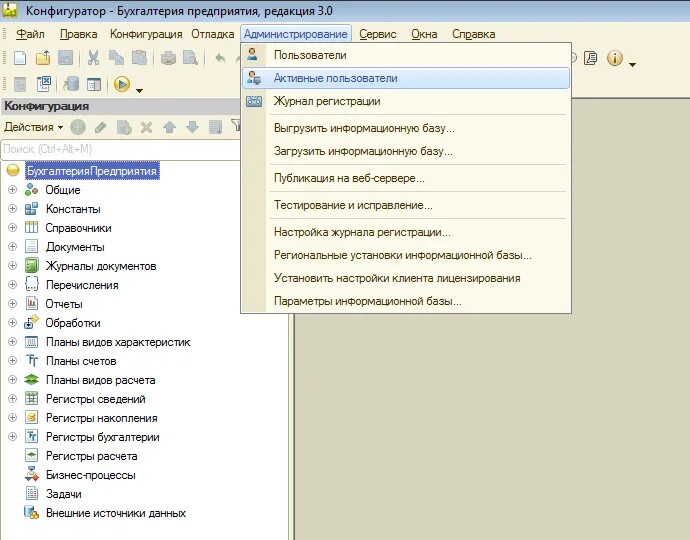Click the Copy toolbar icon
The width and height of the screenshot is (690, 540).
coord(116,58)
